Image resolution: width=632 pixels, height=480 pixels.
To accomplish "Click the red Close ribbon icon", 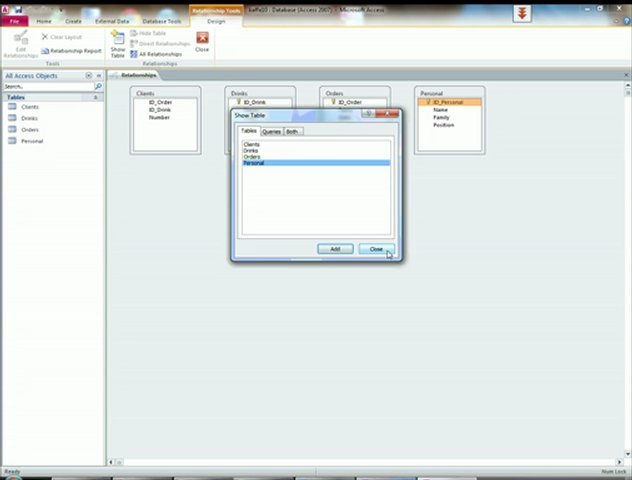I will pyautogui.click(x=202, y=42).
